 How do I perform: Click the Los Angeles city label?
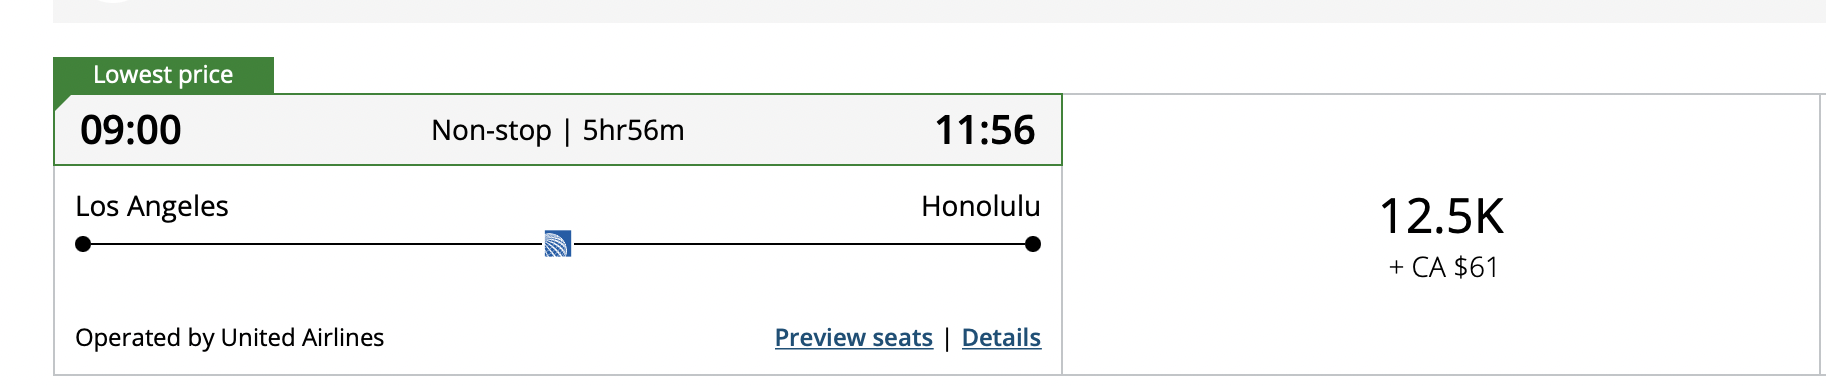click(152, 206)
